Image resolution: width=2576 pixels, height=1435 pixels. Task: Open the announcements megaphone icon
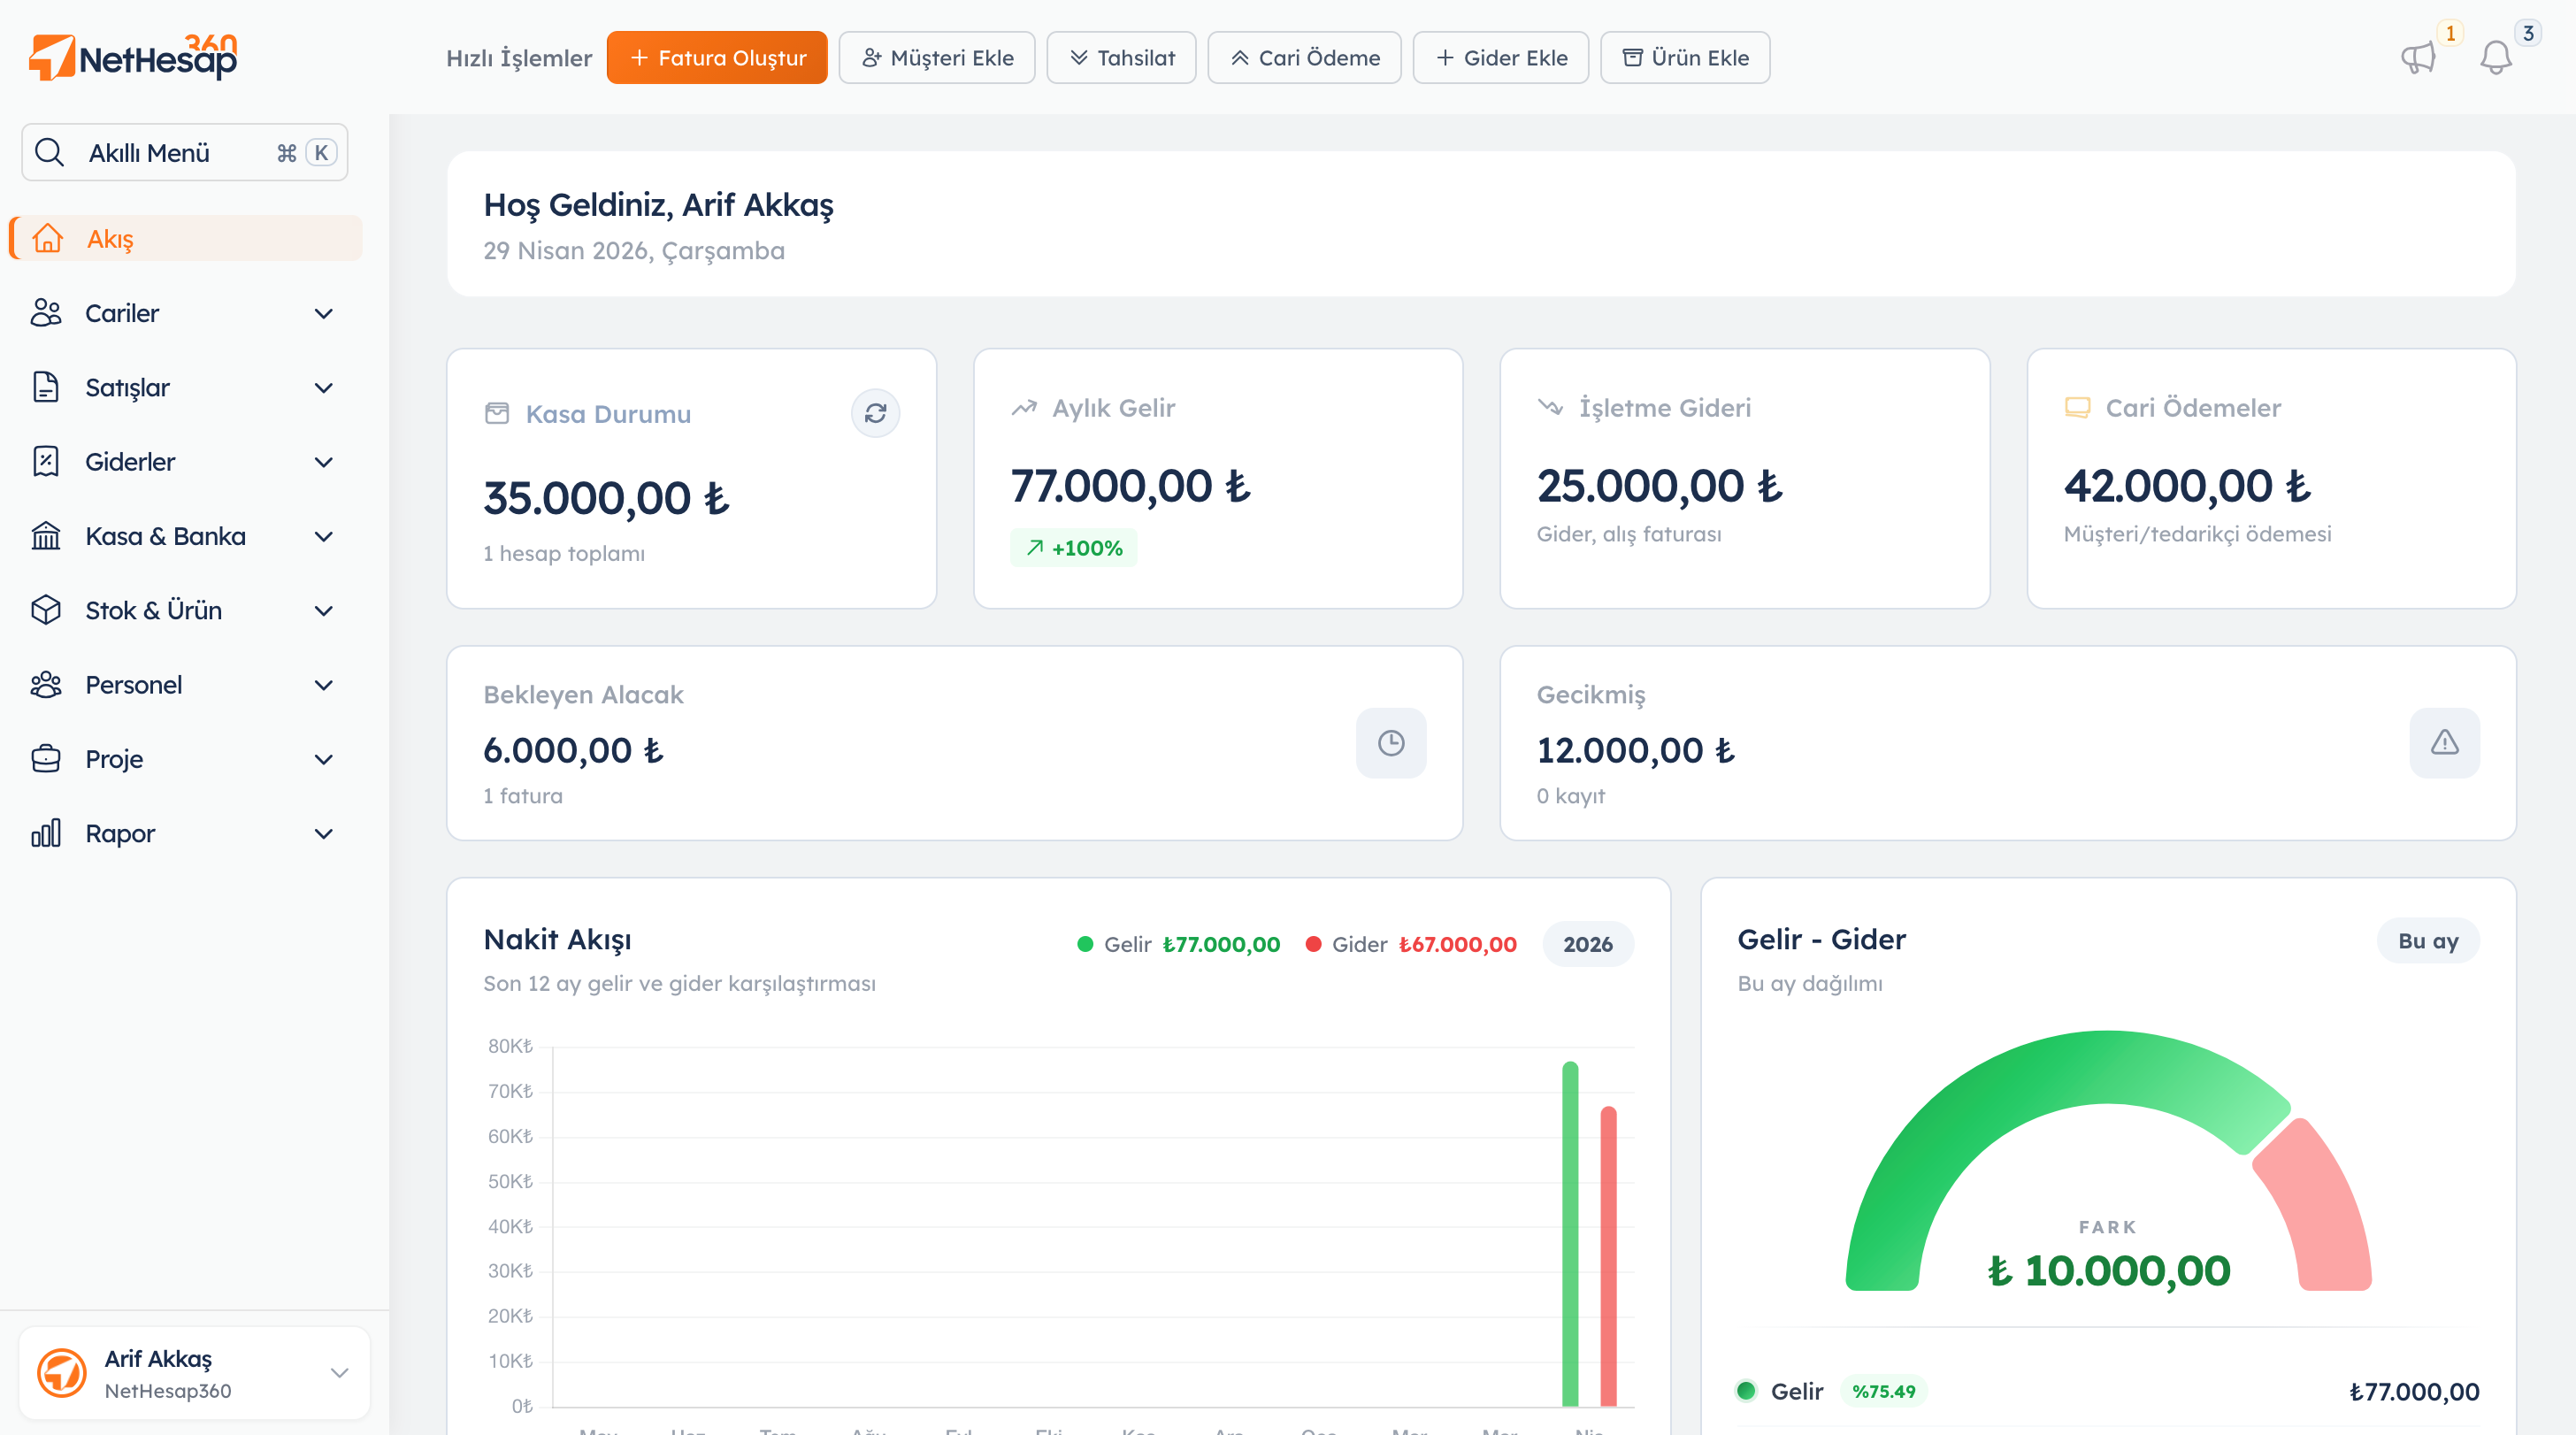click(2418, 57)
